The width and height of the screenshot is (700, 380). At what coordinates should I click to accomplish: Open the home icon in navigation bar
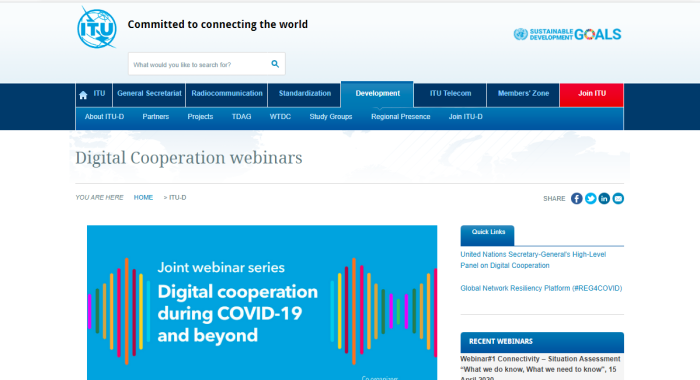point(83,95)
